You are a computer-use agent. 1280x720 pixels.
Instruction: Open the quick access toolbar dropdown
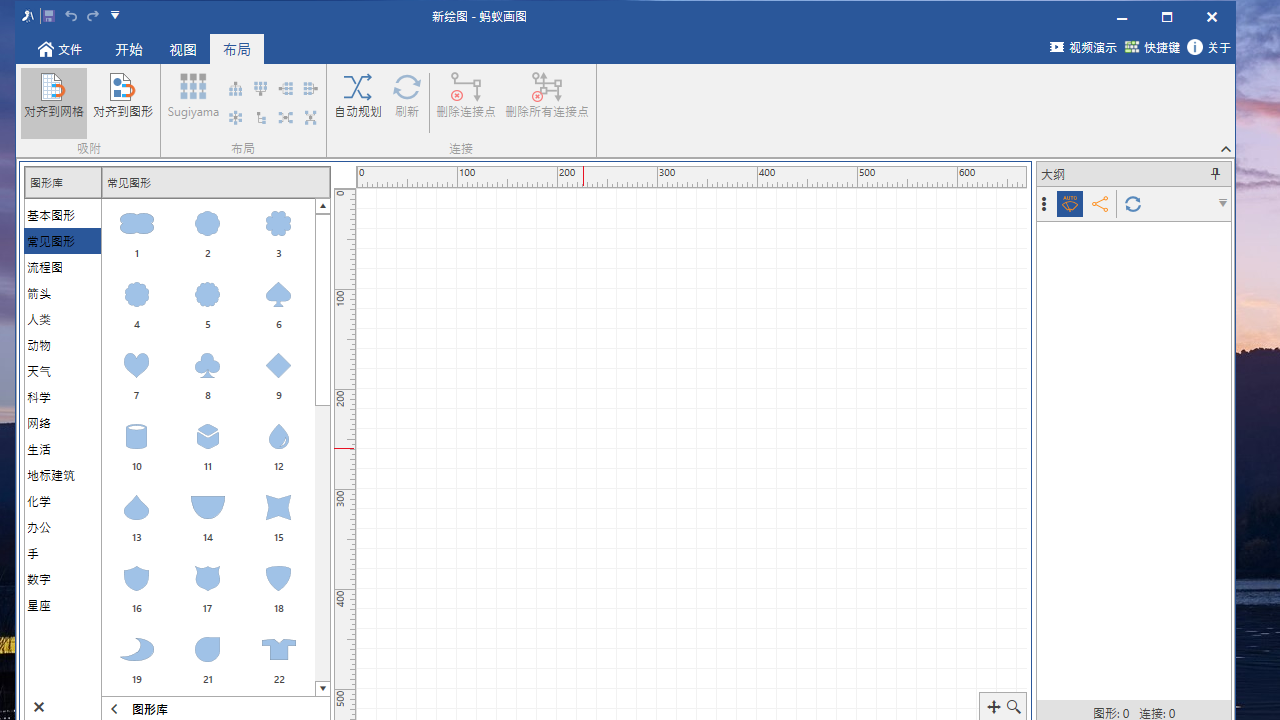click(115, 16)
